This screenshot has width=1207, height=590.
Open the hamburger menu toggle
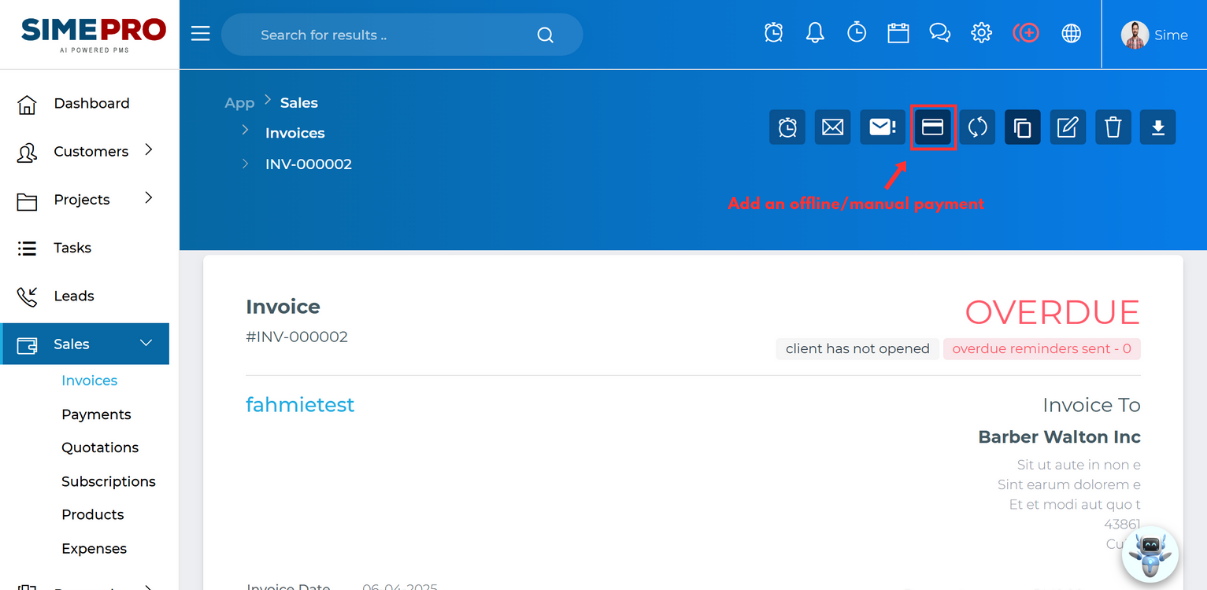coord(200,34)
